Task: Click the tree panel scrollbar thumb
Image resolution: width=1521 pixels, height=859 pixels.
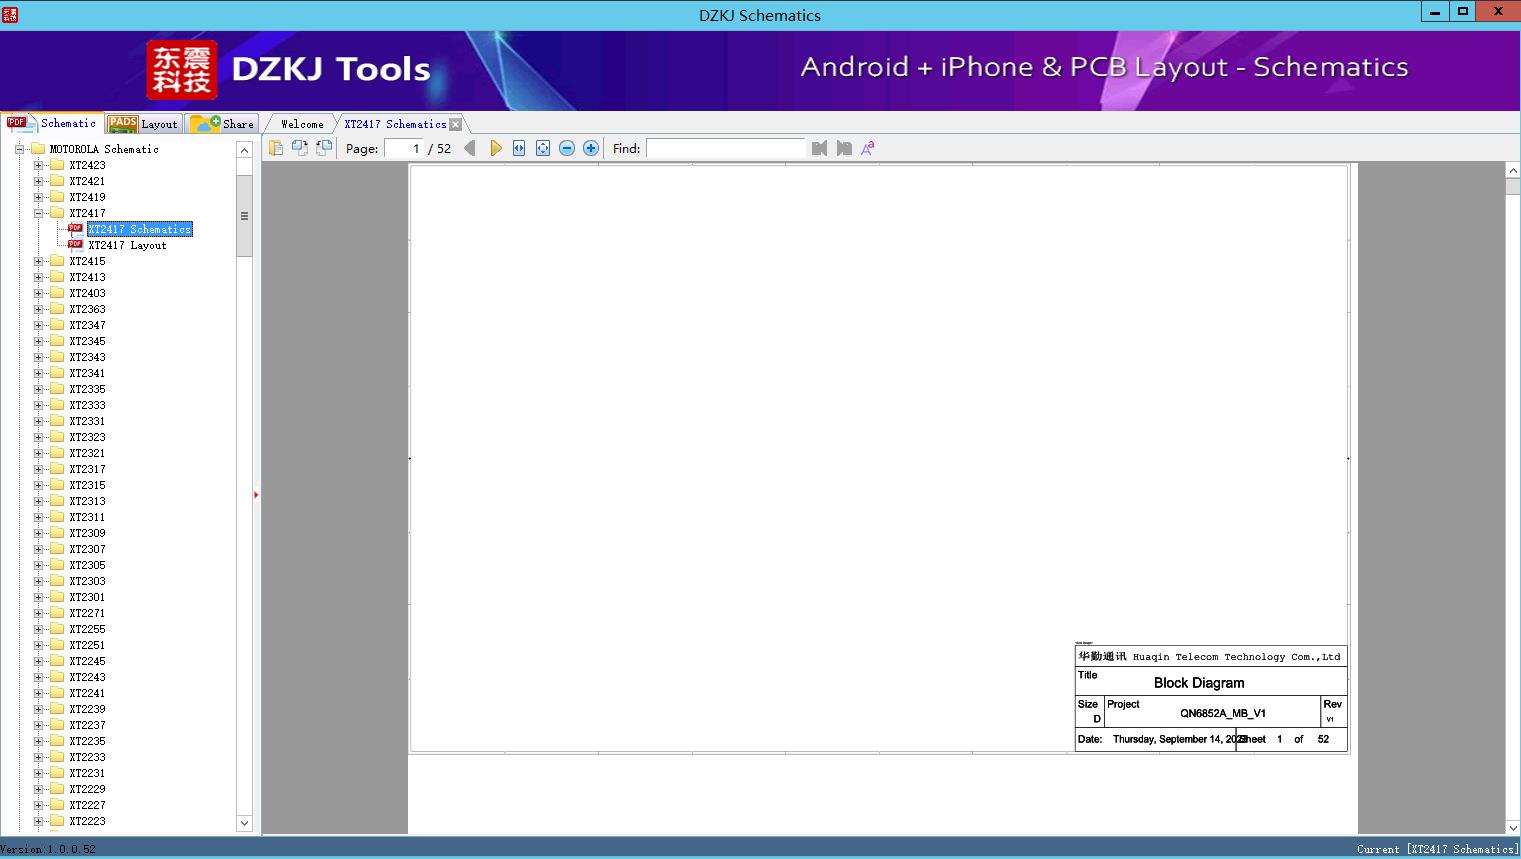Action: tap(244, 216)
